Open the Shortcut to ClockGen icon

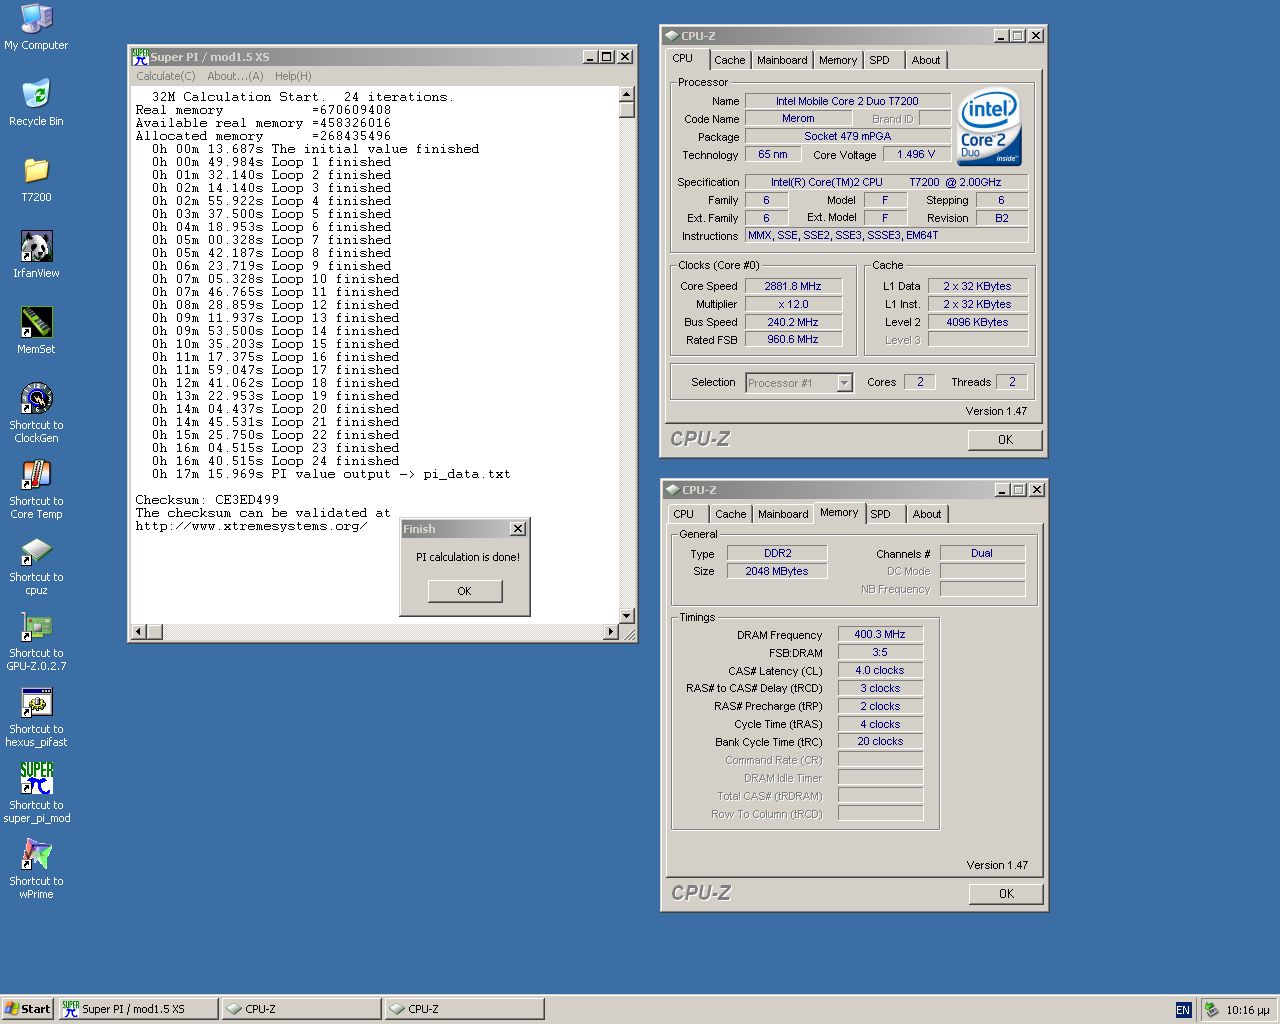(36, 412)
